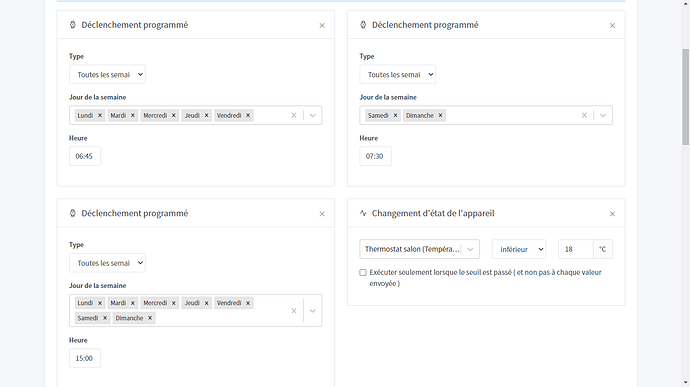Click the 'Heure' label above 15:00
This screenshot has width=690, height=387.
78,340
